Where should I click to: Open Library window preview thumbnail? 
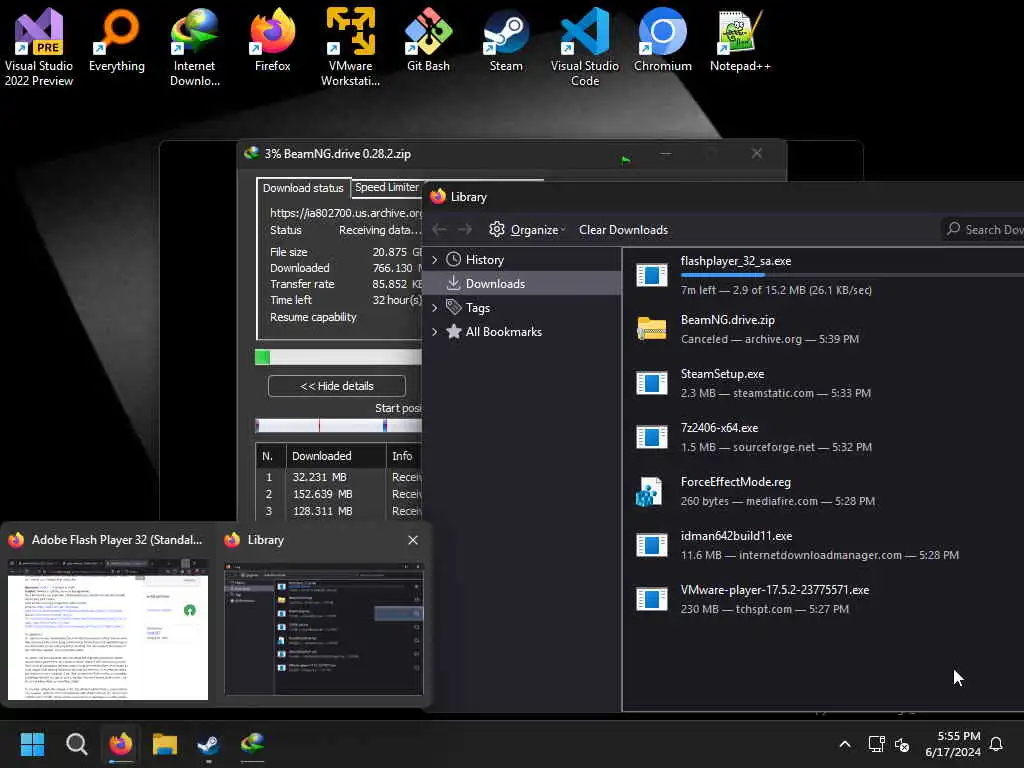click(x=324, y=629)
